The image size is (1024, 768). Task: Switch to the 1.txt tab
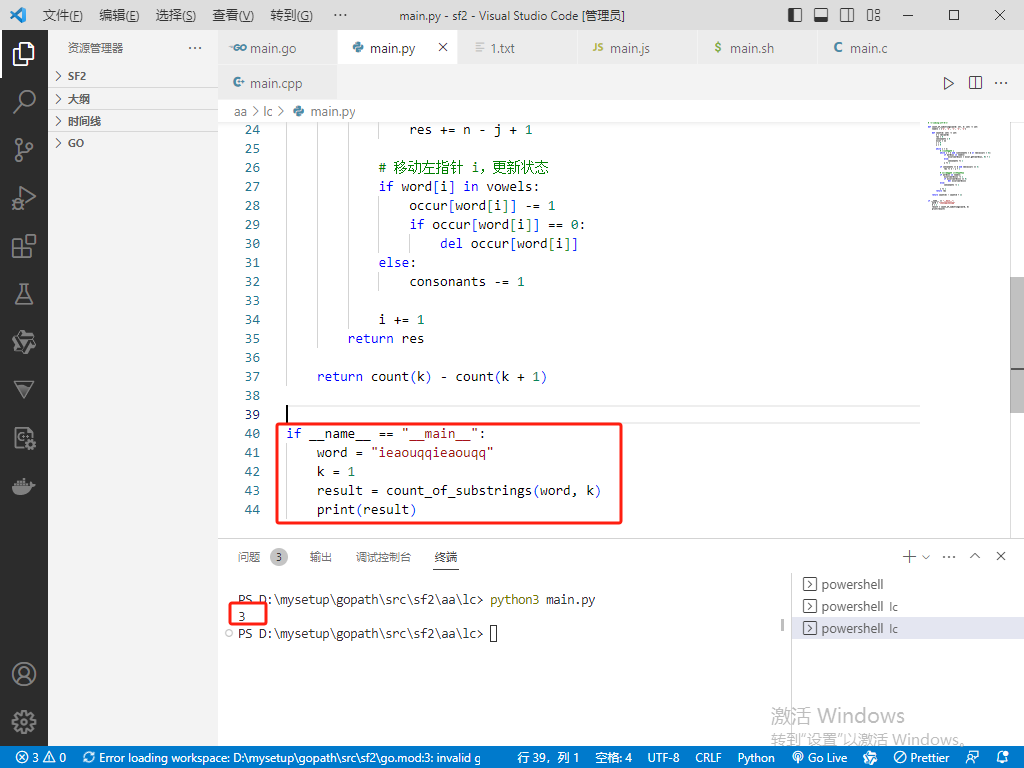[x=517, y=48]
